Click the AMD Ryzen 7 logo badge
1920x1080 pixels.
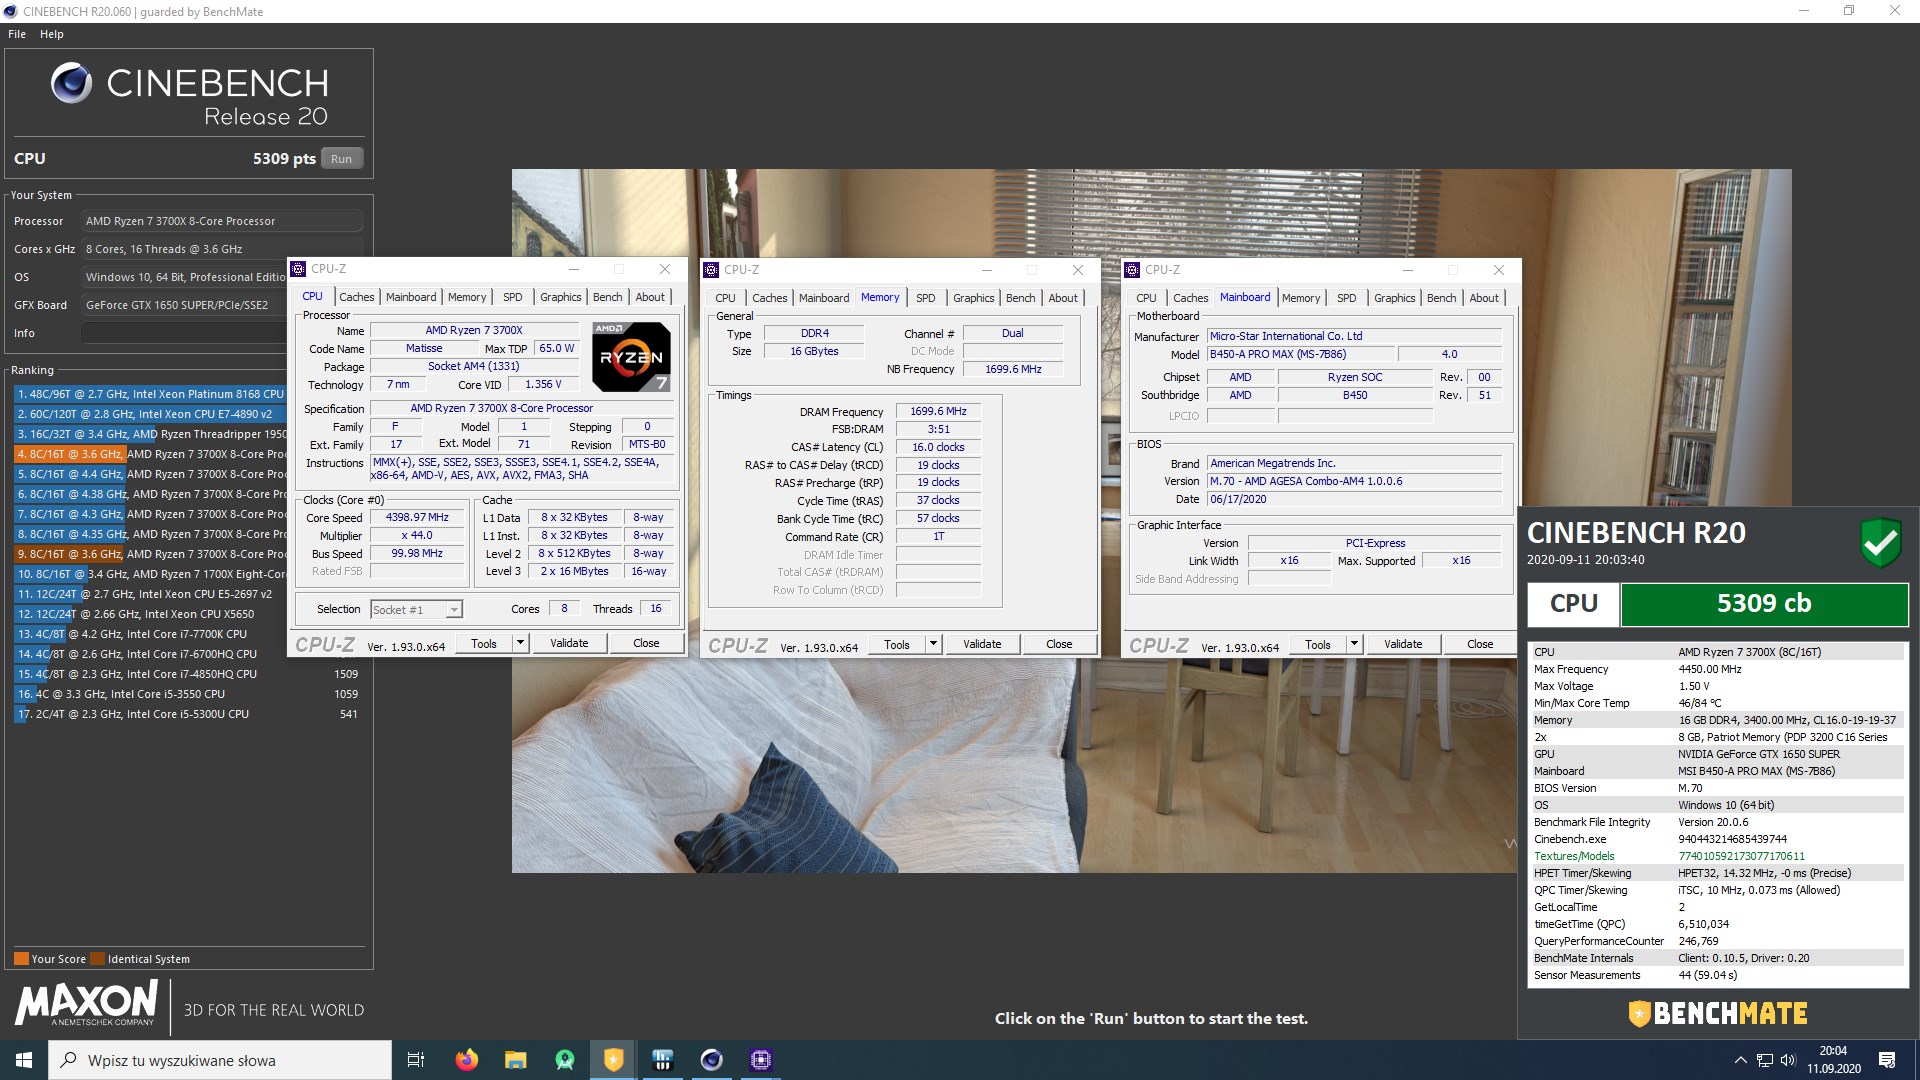(631, 356)
